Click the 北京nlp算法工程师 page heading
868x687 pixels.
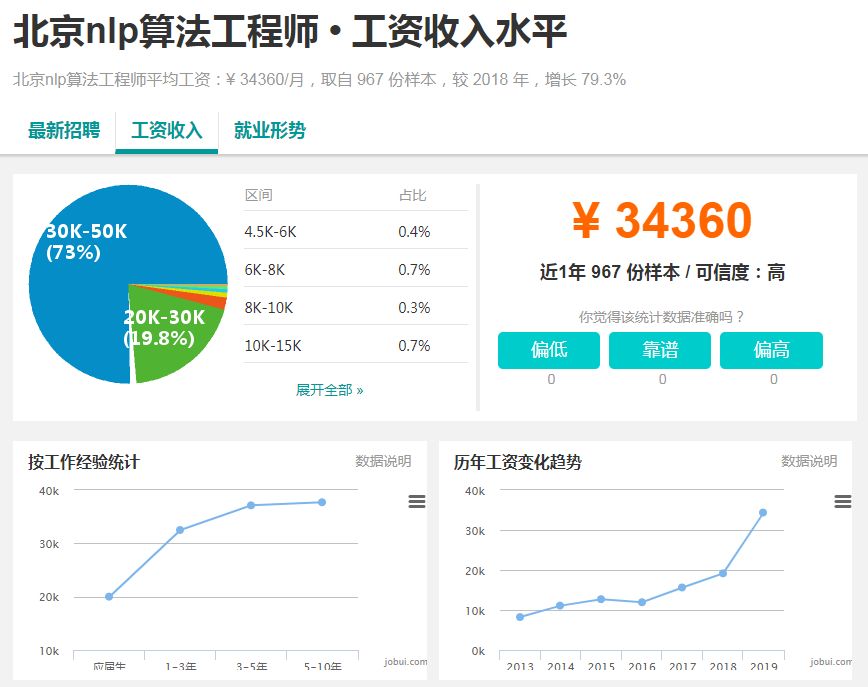point(290,31)
